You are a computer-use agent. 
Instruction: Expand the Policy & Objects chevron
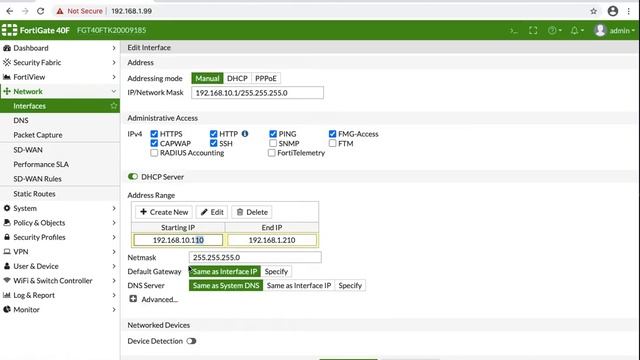pos(113,222)
